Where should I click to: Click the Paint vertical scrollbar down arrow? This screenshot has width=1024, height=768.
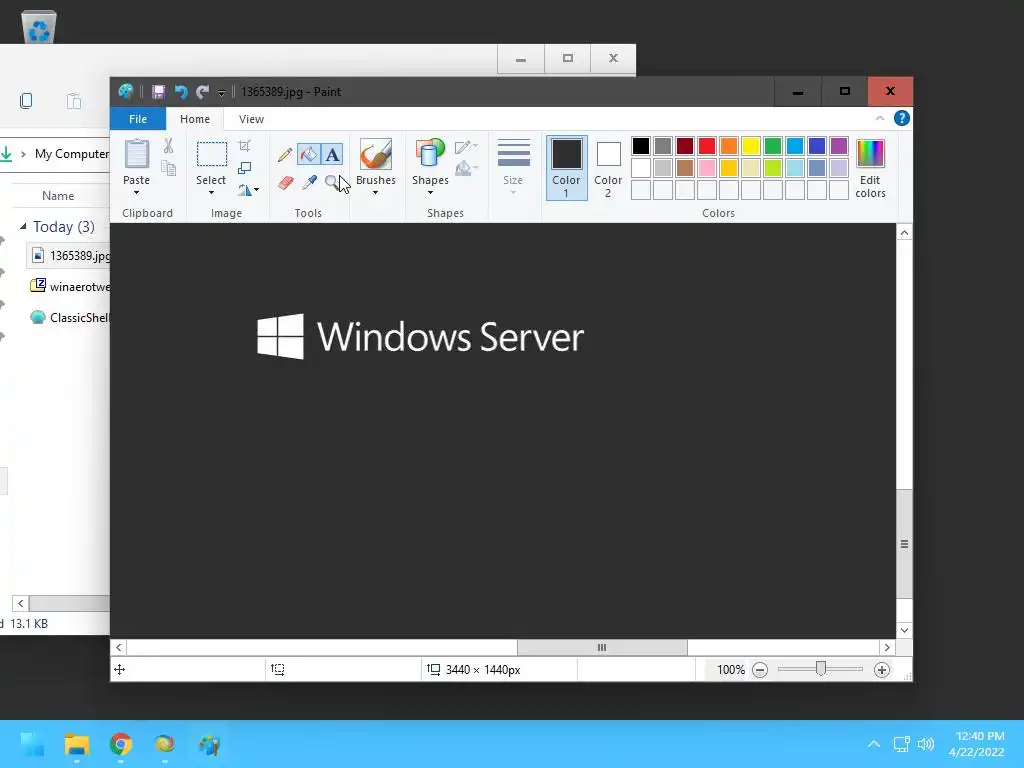(904, 630)
